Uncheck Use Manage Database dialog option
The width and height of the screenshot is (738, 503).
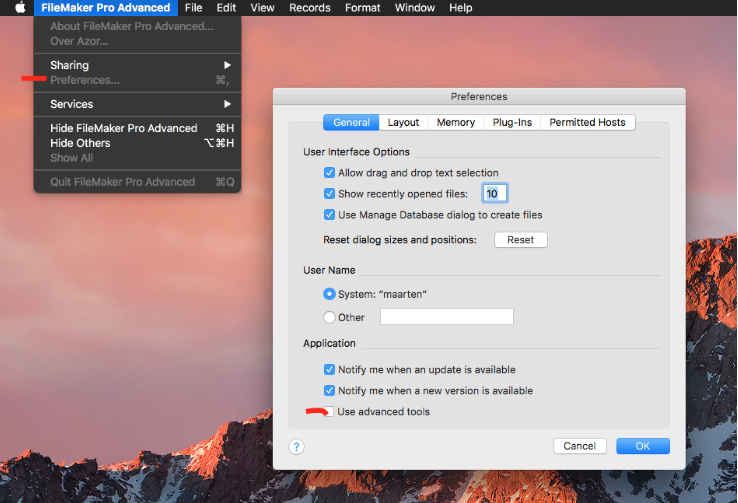click(x=329, y=215)
